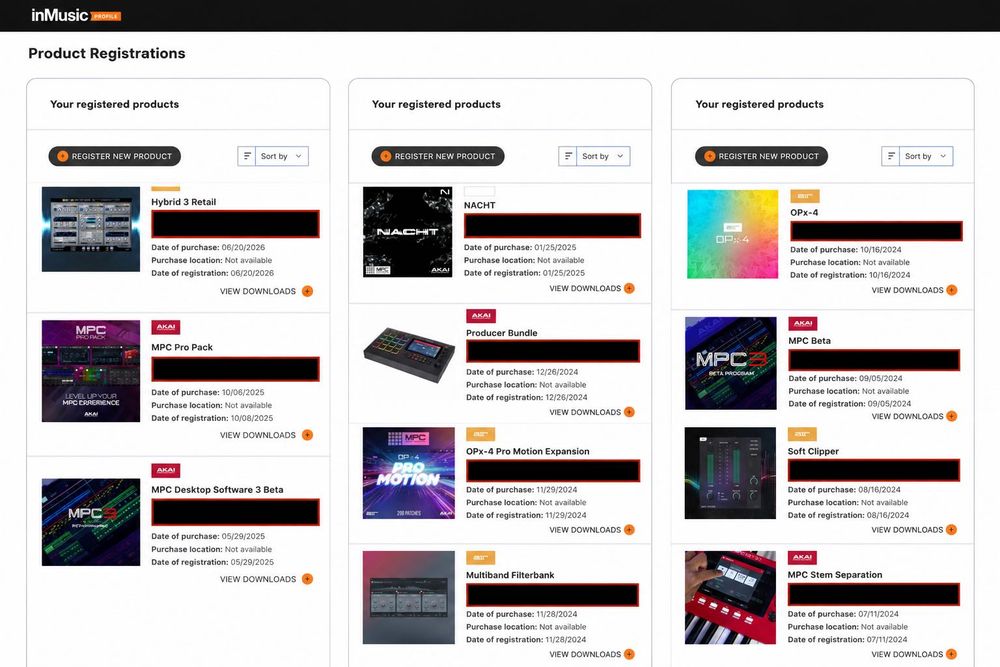Image resolution: width=1000 pixels, height=667 pixels.
Task: Open the NACHT cover thumbnail
Action: click(x=408, y=231)
